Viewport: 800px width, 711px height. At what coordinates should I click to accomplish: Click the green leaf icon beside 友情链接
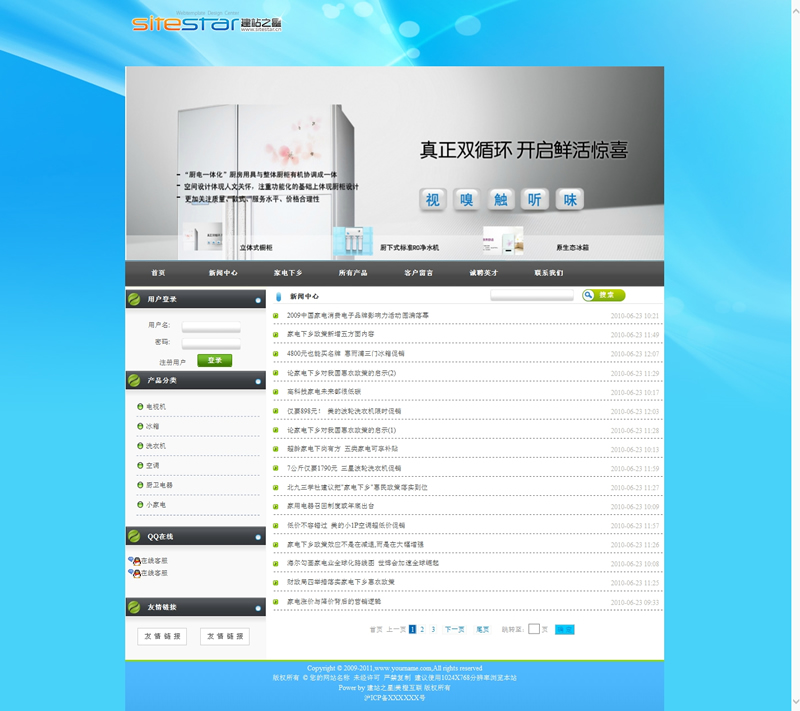point(134,607)
